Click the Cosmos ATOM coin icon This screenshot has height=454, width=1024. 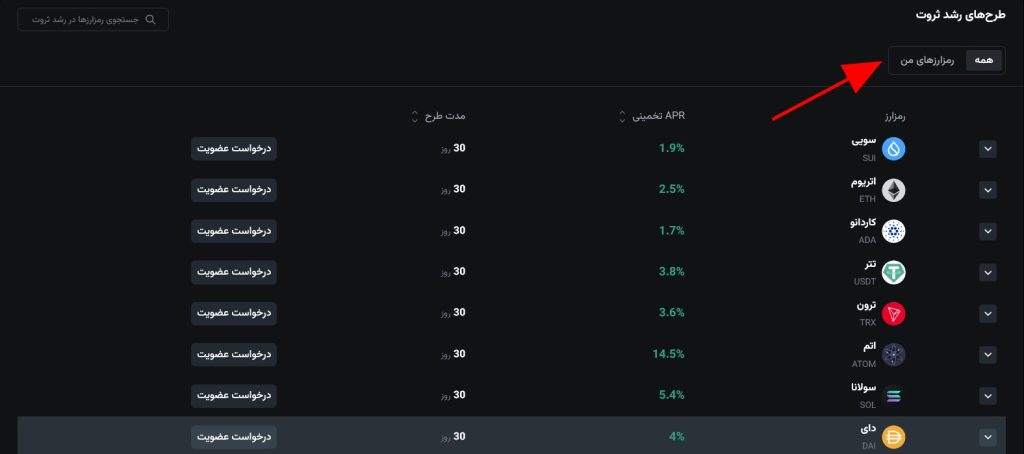tap(893, 354)
